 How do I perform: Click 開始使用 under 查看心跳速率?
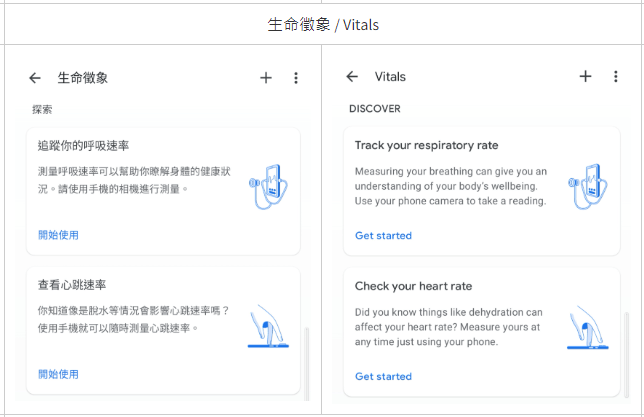(x=58, y=374)
